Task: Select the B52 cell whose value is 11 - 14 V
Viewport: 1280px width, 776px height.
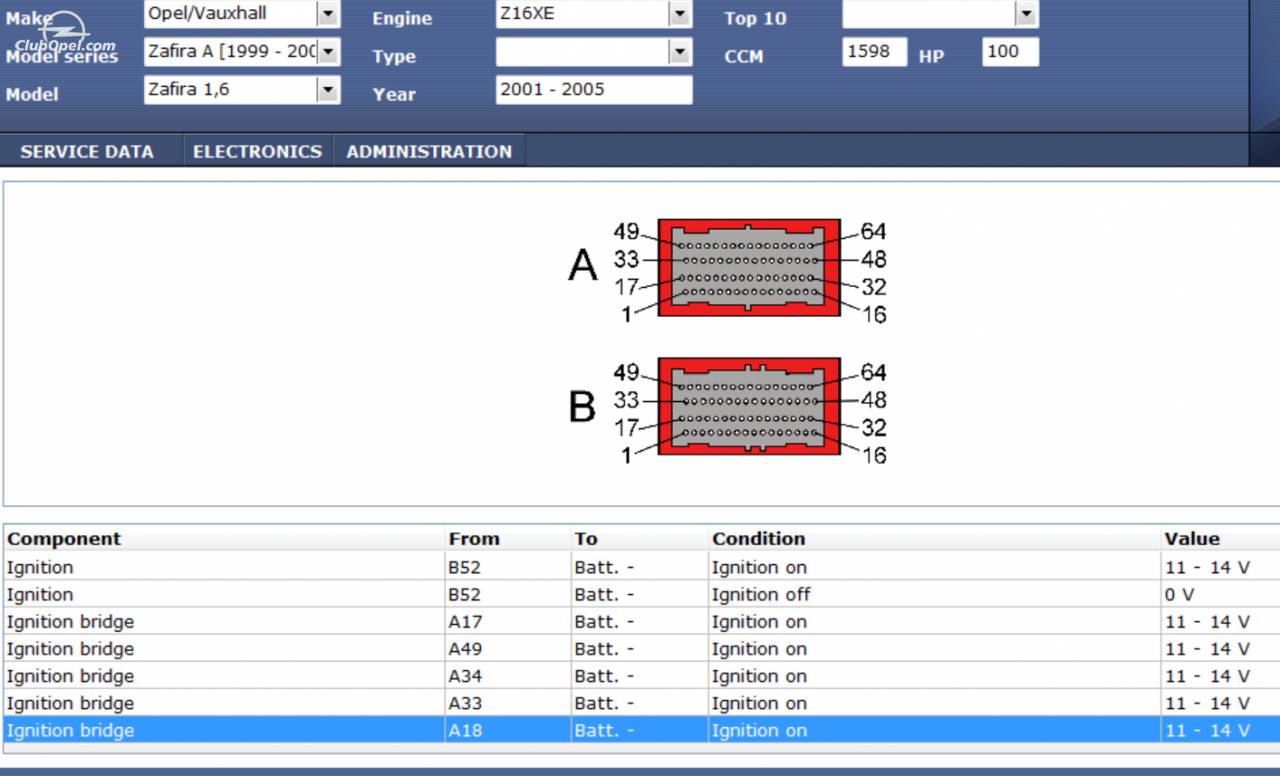Action: click(x=507, y=567)
